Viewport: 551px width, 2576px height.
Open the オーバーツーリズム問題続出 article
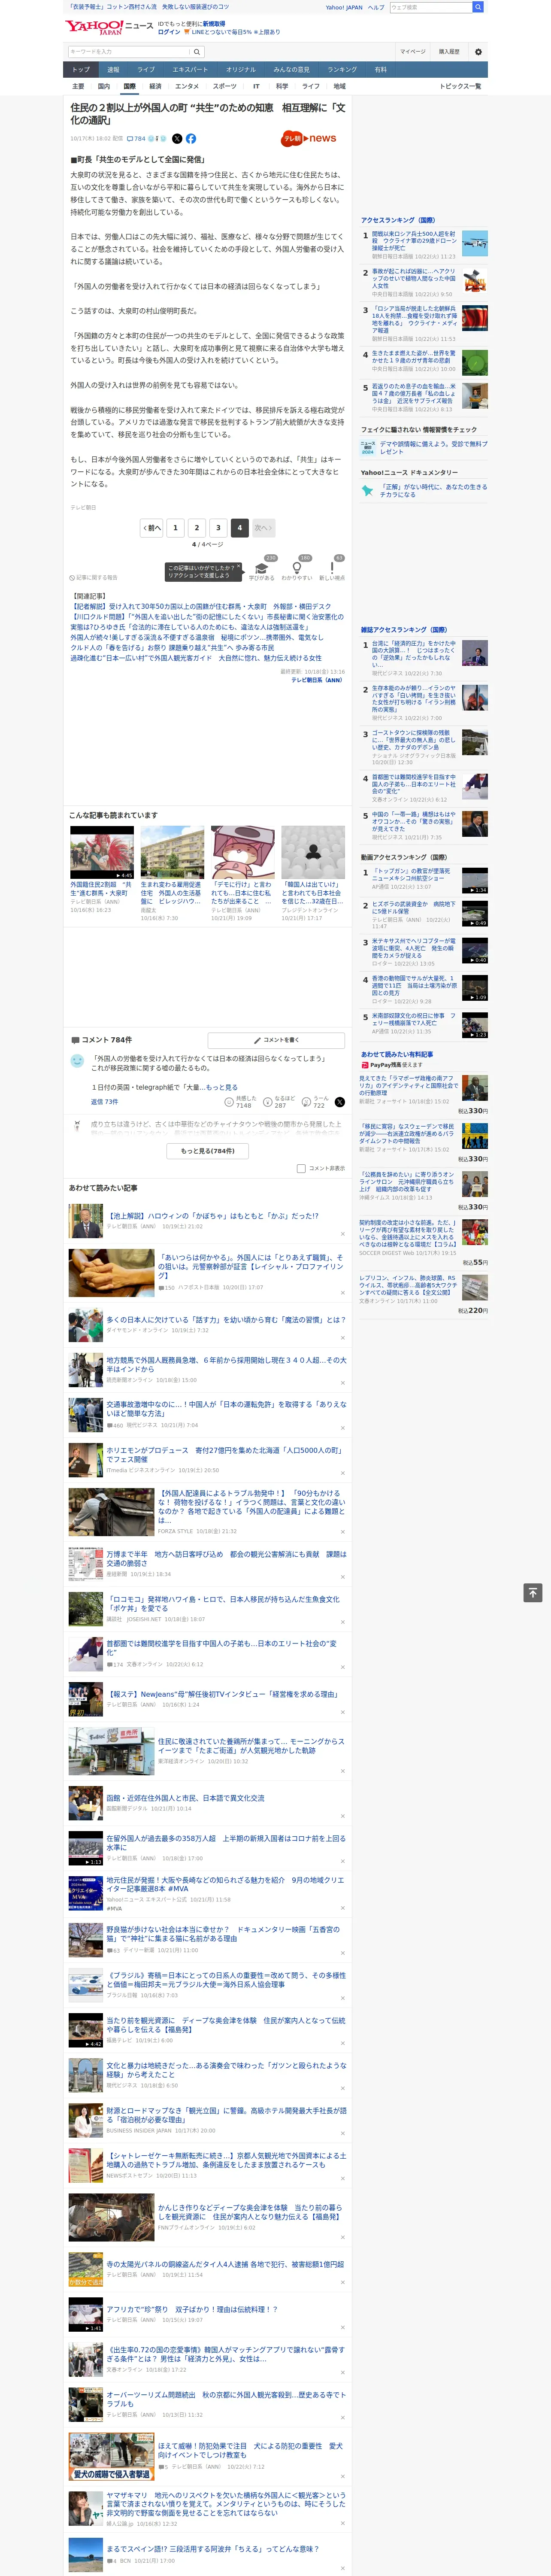pos(226,2399)
